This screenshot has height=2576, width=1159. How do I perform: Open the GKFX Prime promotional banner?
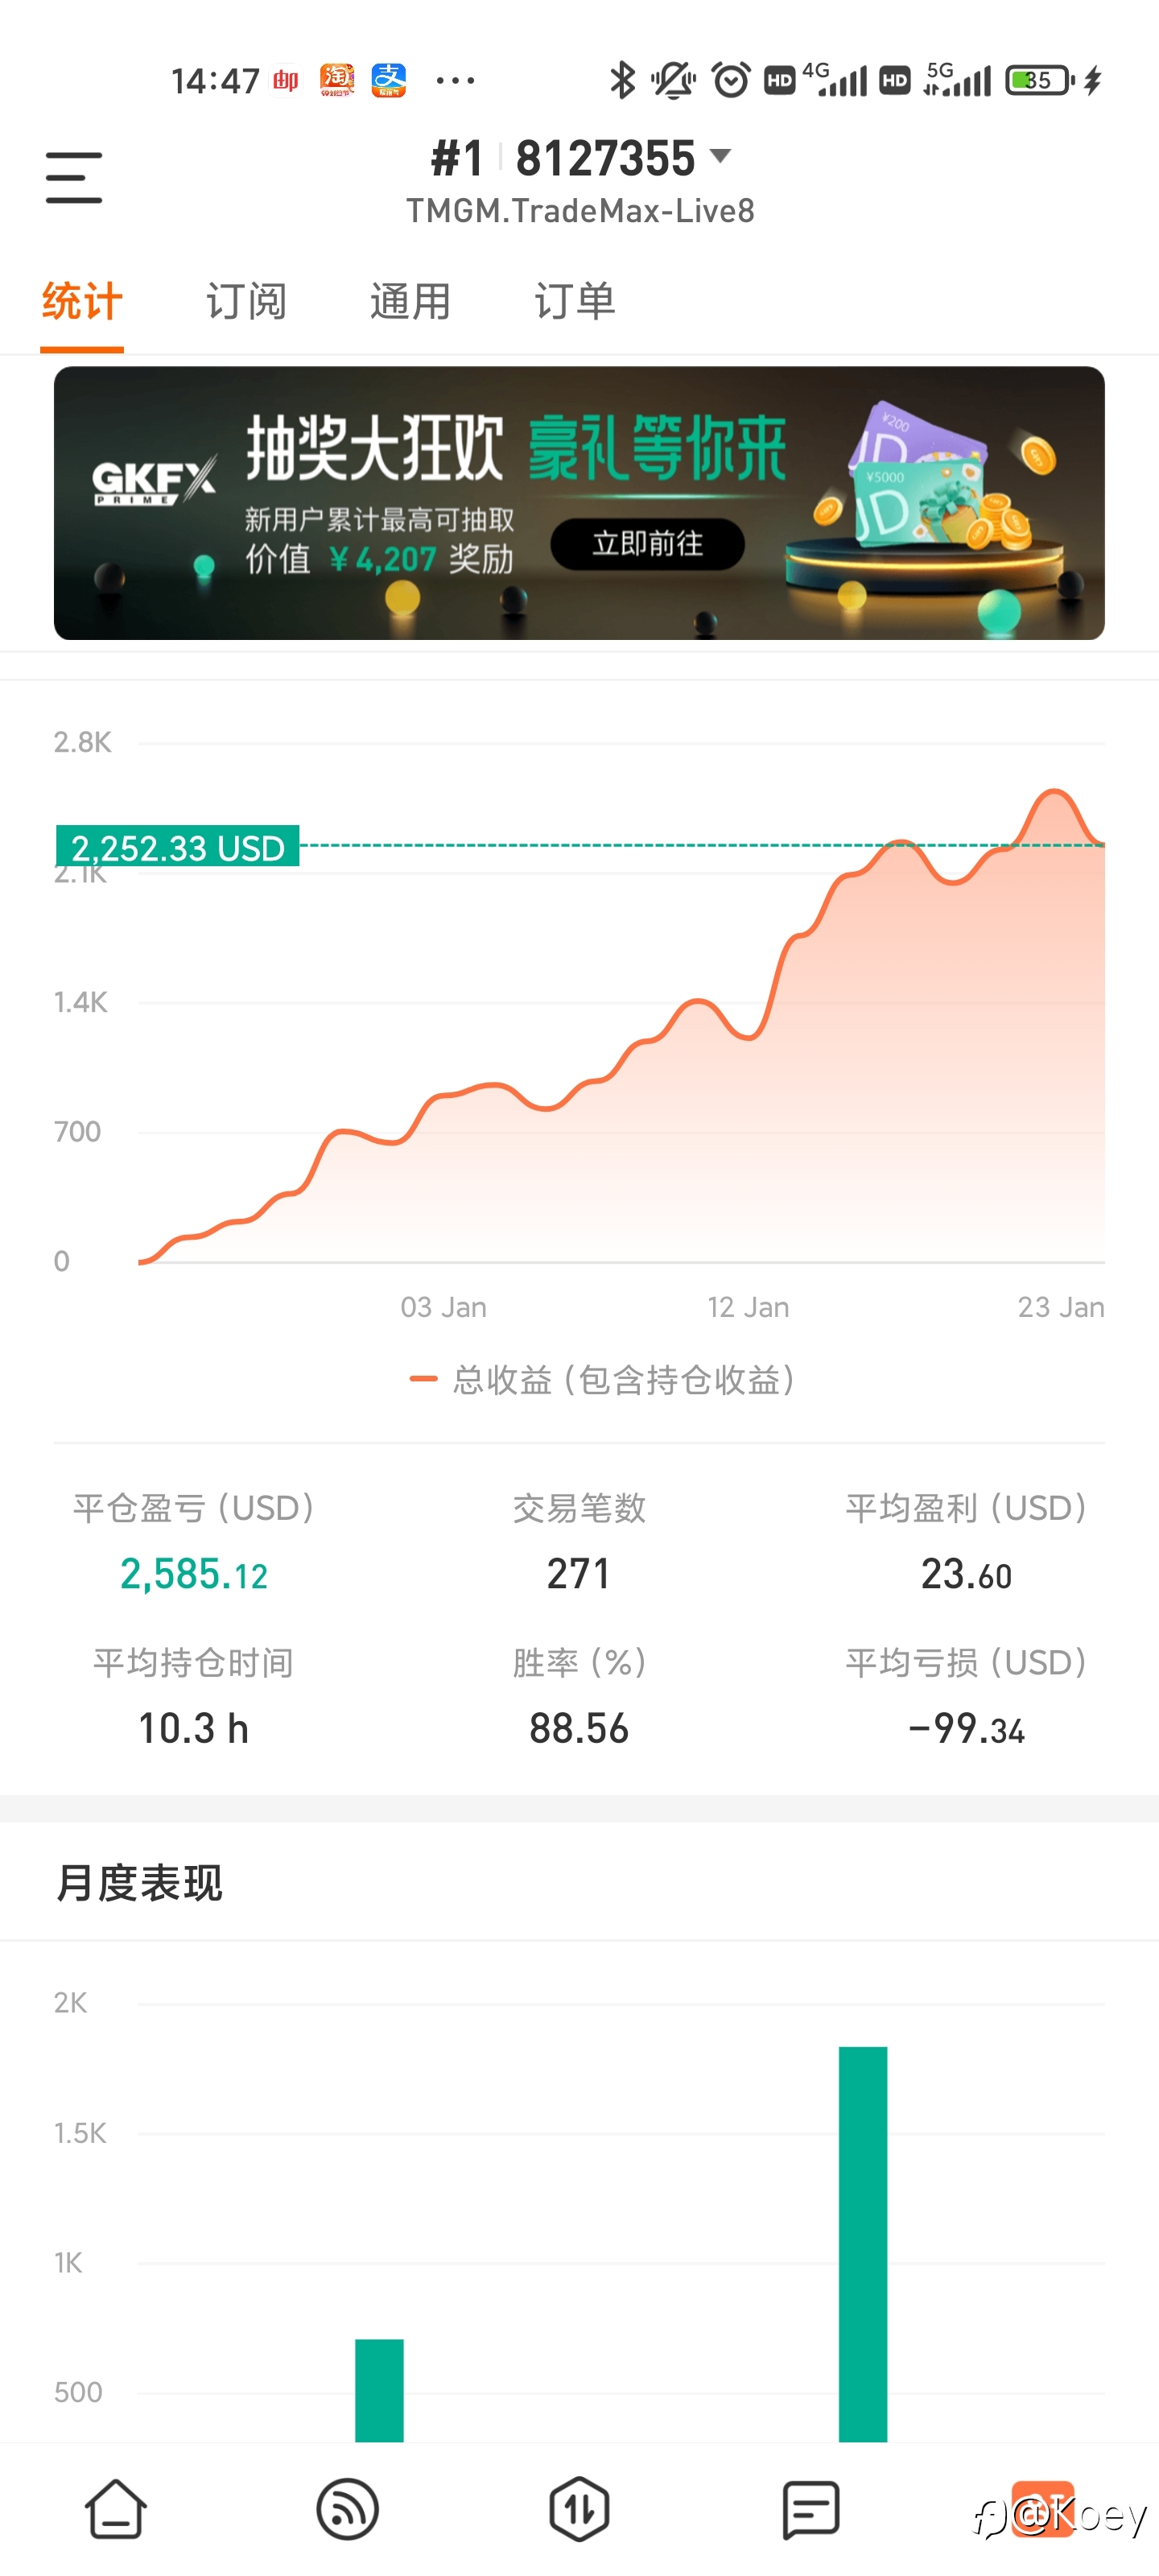click(579, 503)
